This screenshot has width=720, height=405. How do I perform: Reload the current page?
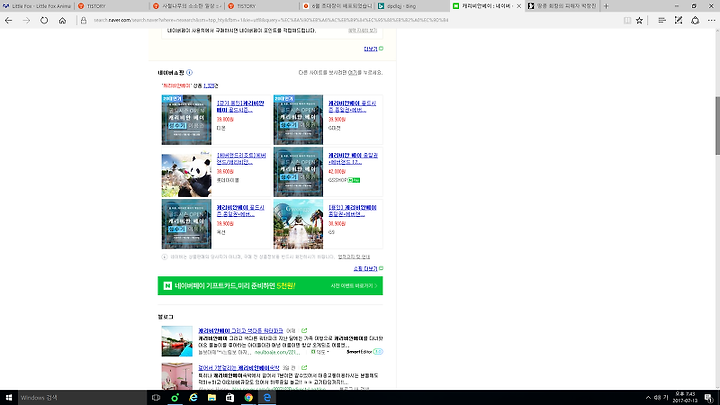44,20
